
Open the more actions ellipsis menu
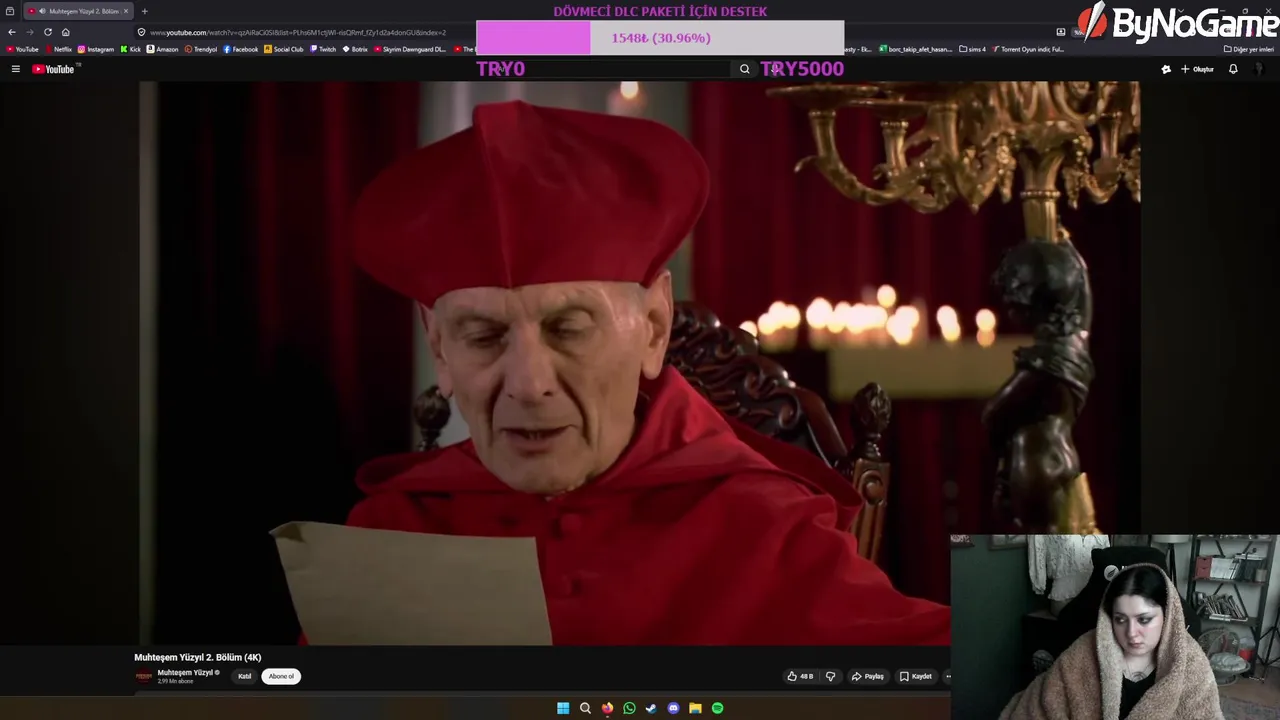tap(948, 677)
